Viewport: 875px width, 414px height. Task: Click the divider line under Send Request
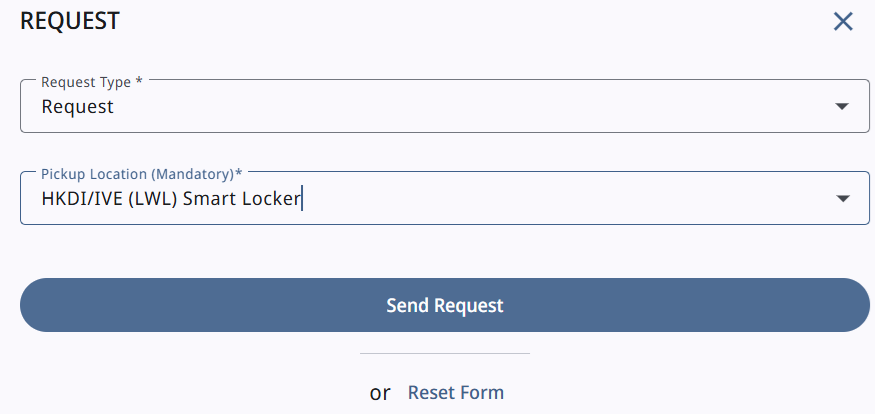tap(444, 353)
